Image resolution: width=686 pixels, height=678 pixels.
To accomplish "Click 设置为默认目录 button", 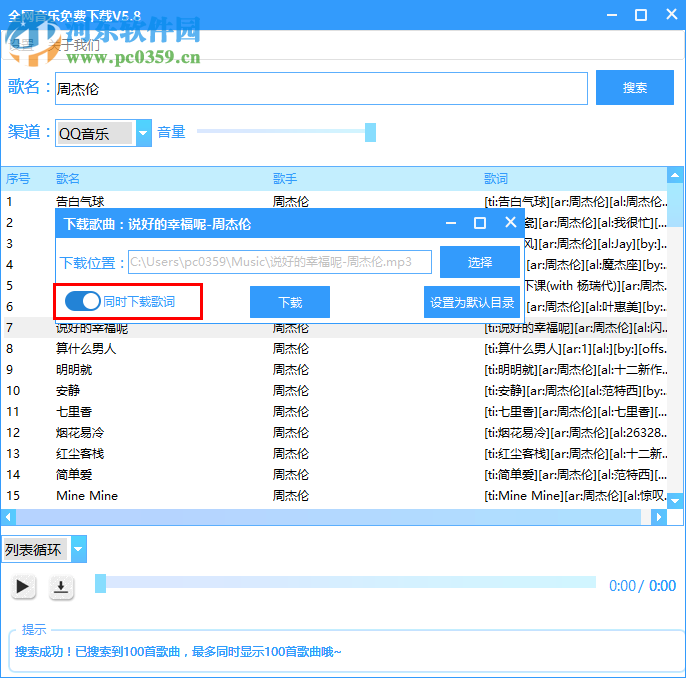I will point(472,302).
